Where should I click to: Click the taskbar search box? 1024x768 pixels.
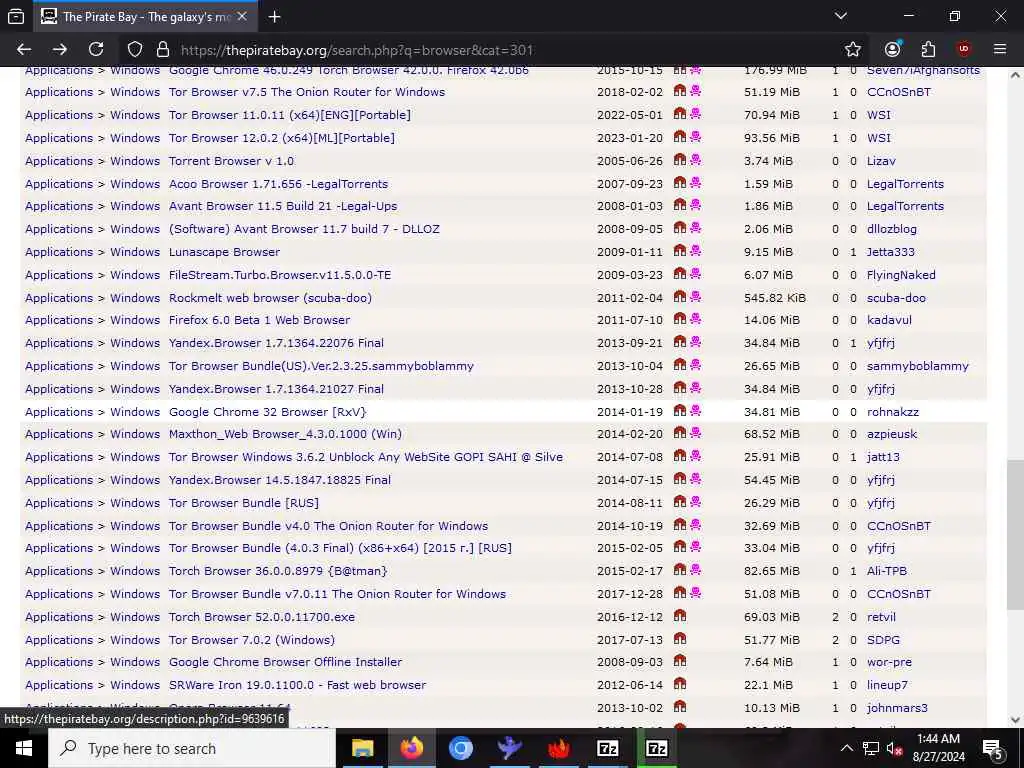click(191, 748)
